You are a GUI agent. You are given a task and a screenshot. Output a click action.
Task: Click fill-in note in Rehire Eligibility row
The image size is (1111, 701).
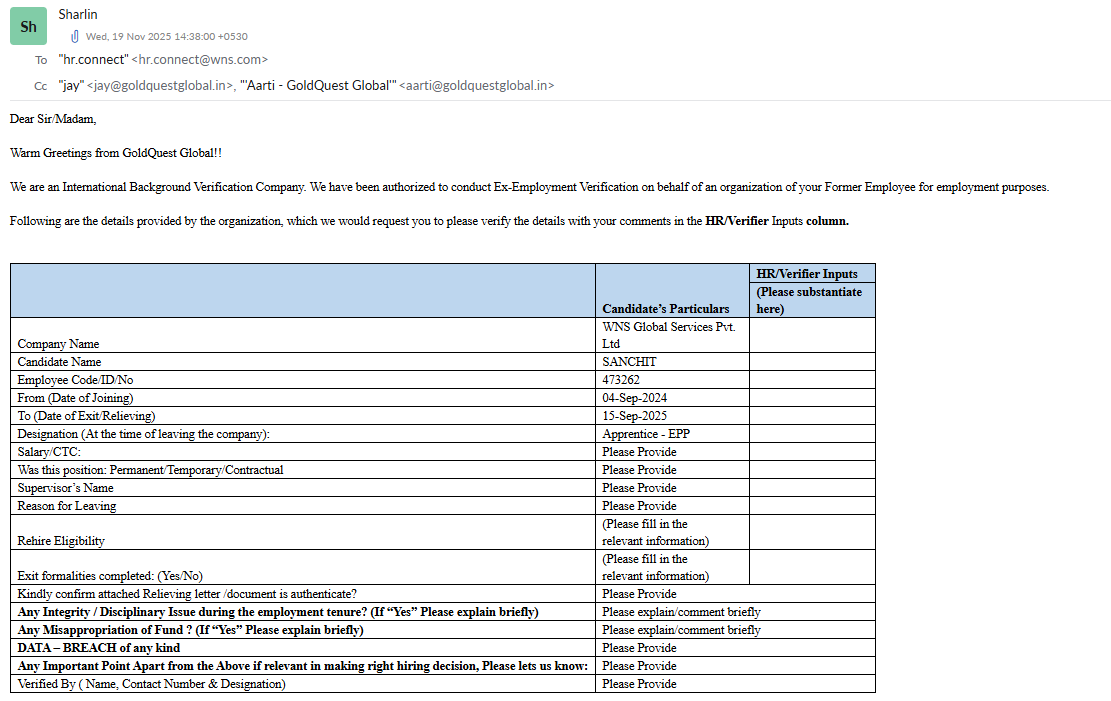pyautogui.click(x=655, y=532)
